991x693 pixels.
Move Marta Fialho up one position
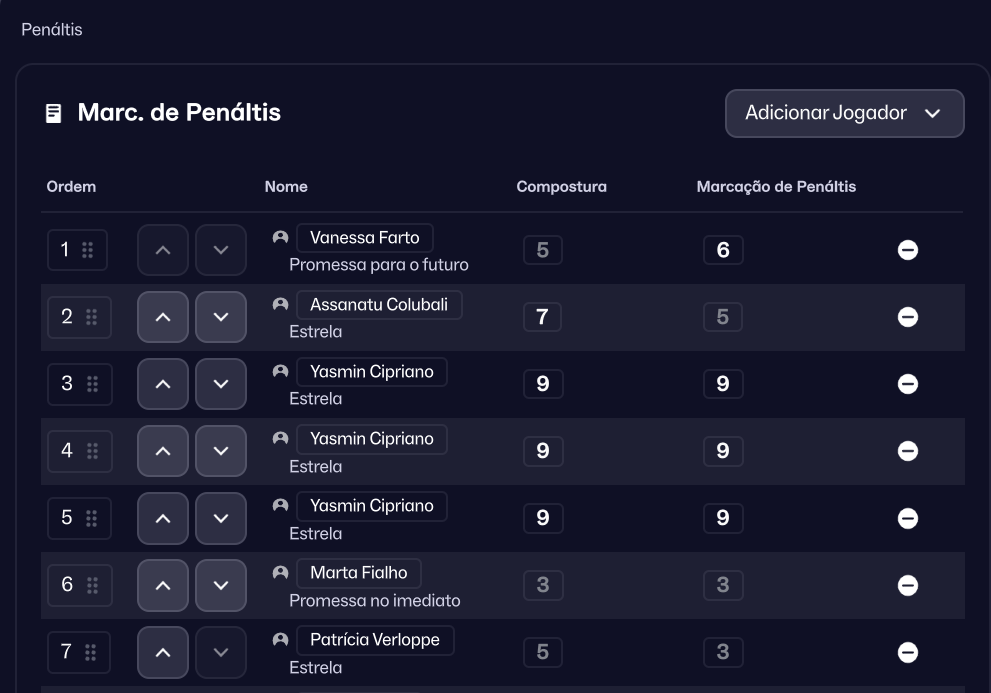click(x=163, y=585)
